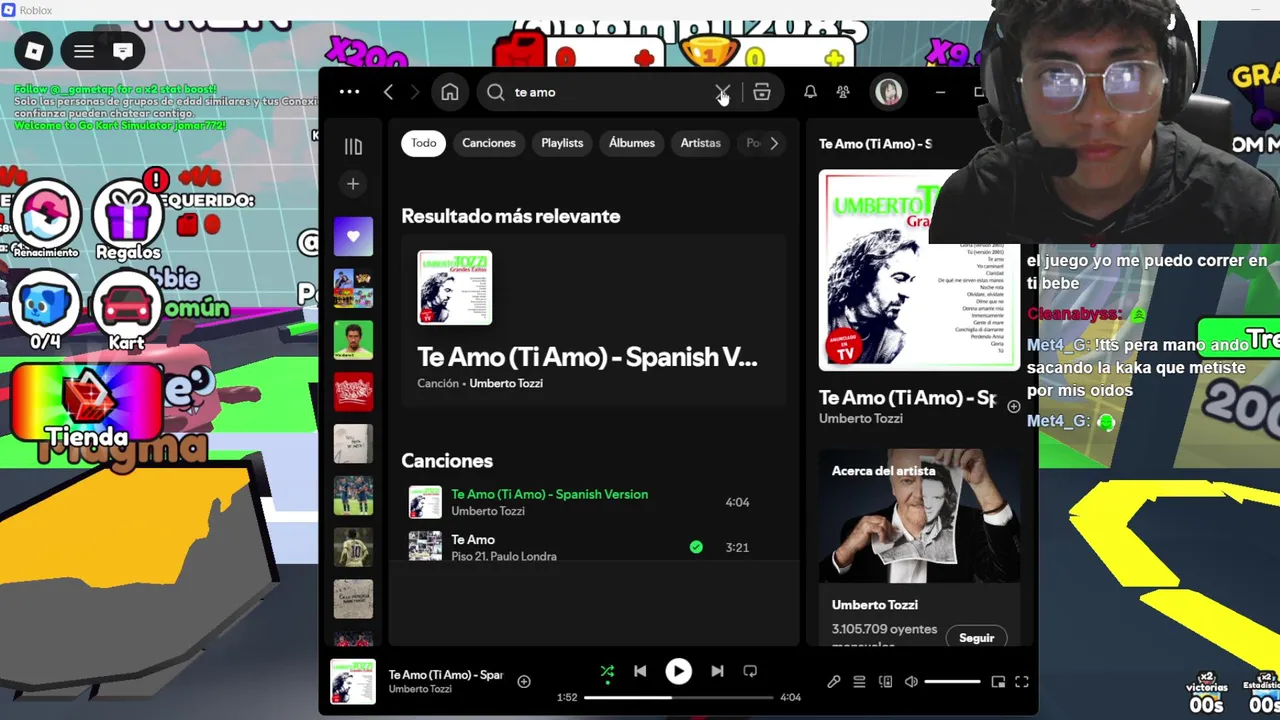Open 'Acerca del artista' artist card image

(x=920, y=515)
